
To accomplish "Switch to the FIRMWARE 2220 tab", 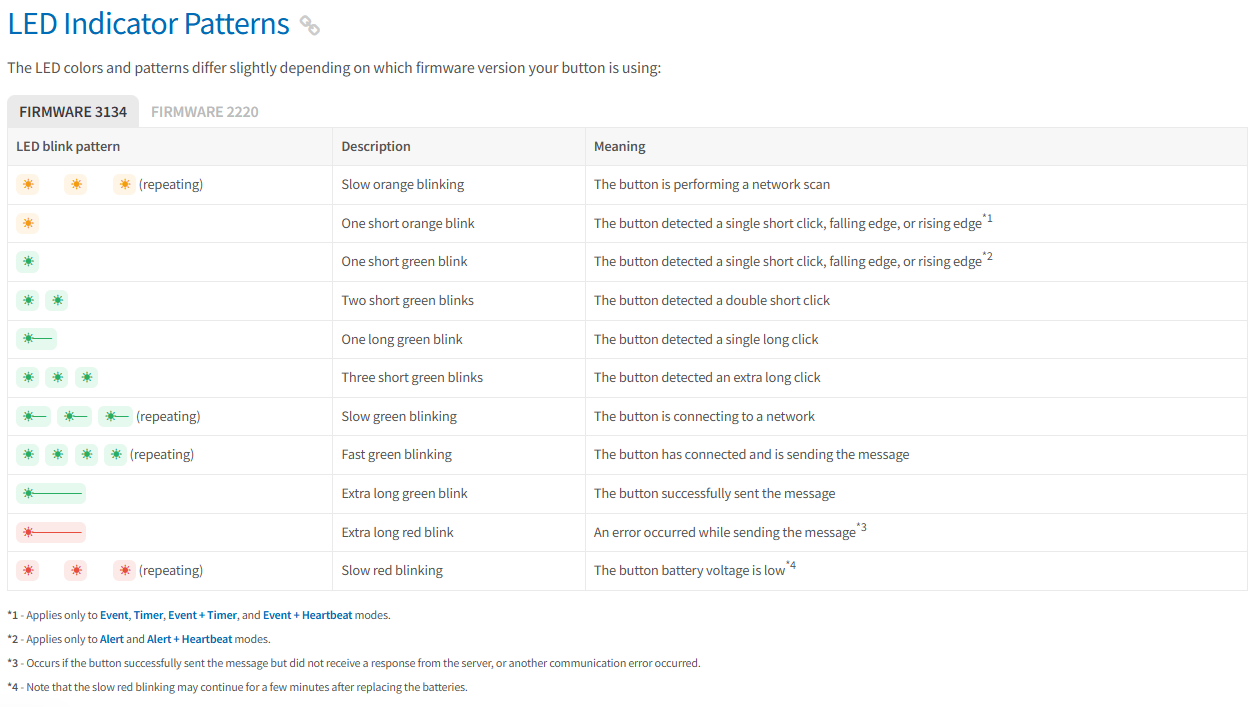I will (205, 112).
